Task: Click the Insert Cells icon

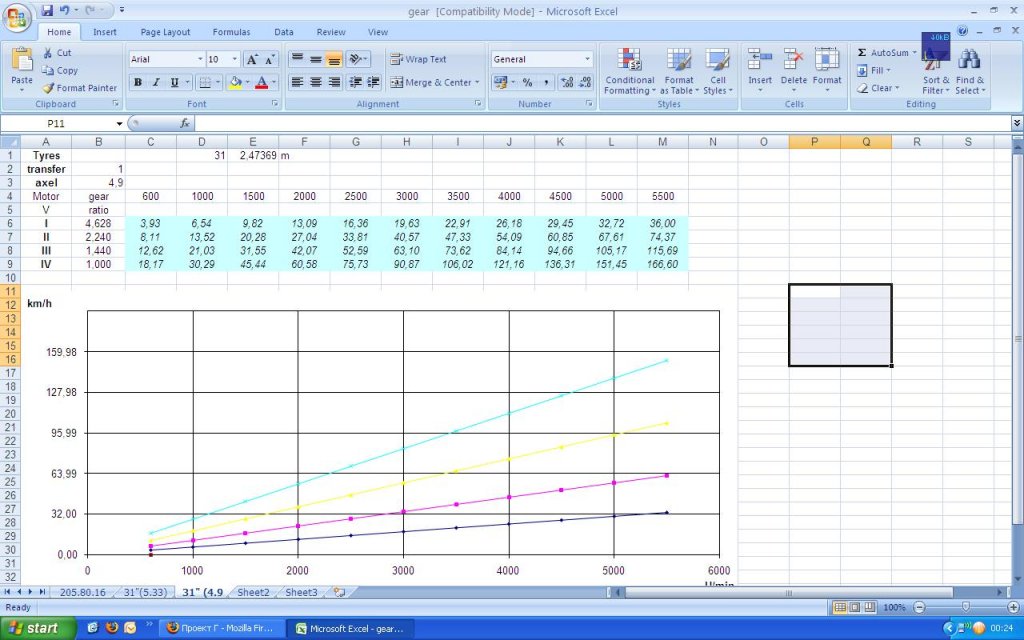Action: click(x=760, y=61)
